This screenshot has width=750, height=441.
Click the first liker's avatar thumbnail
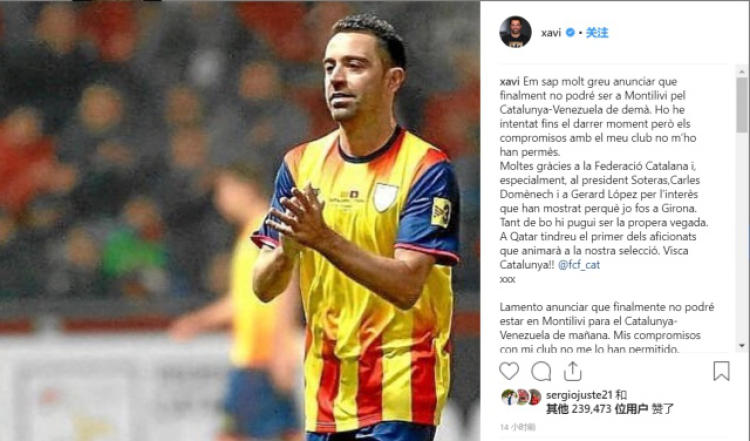point(508,397)
